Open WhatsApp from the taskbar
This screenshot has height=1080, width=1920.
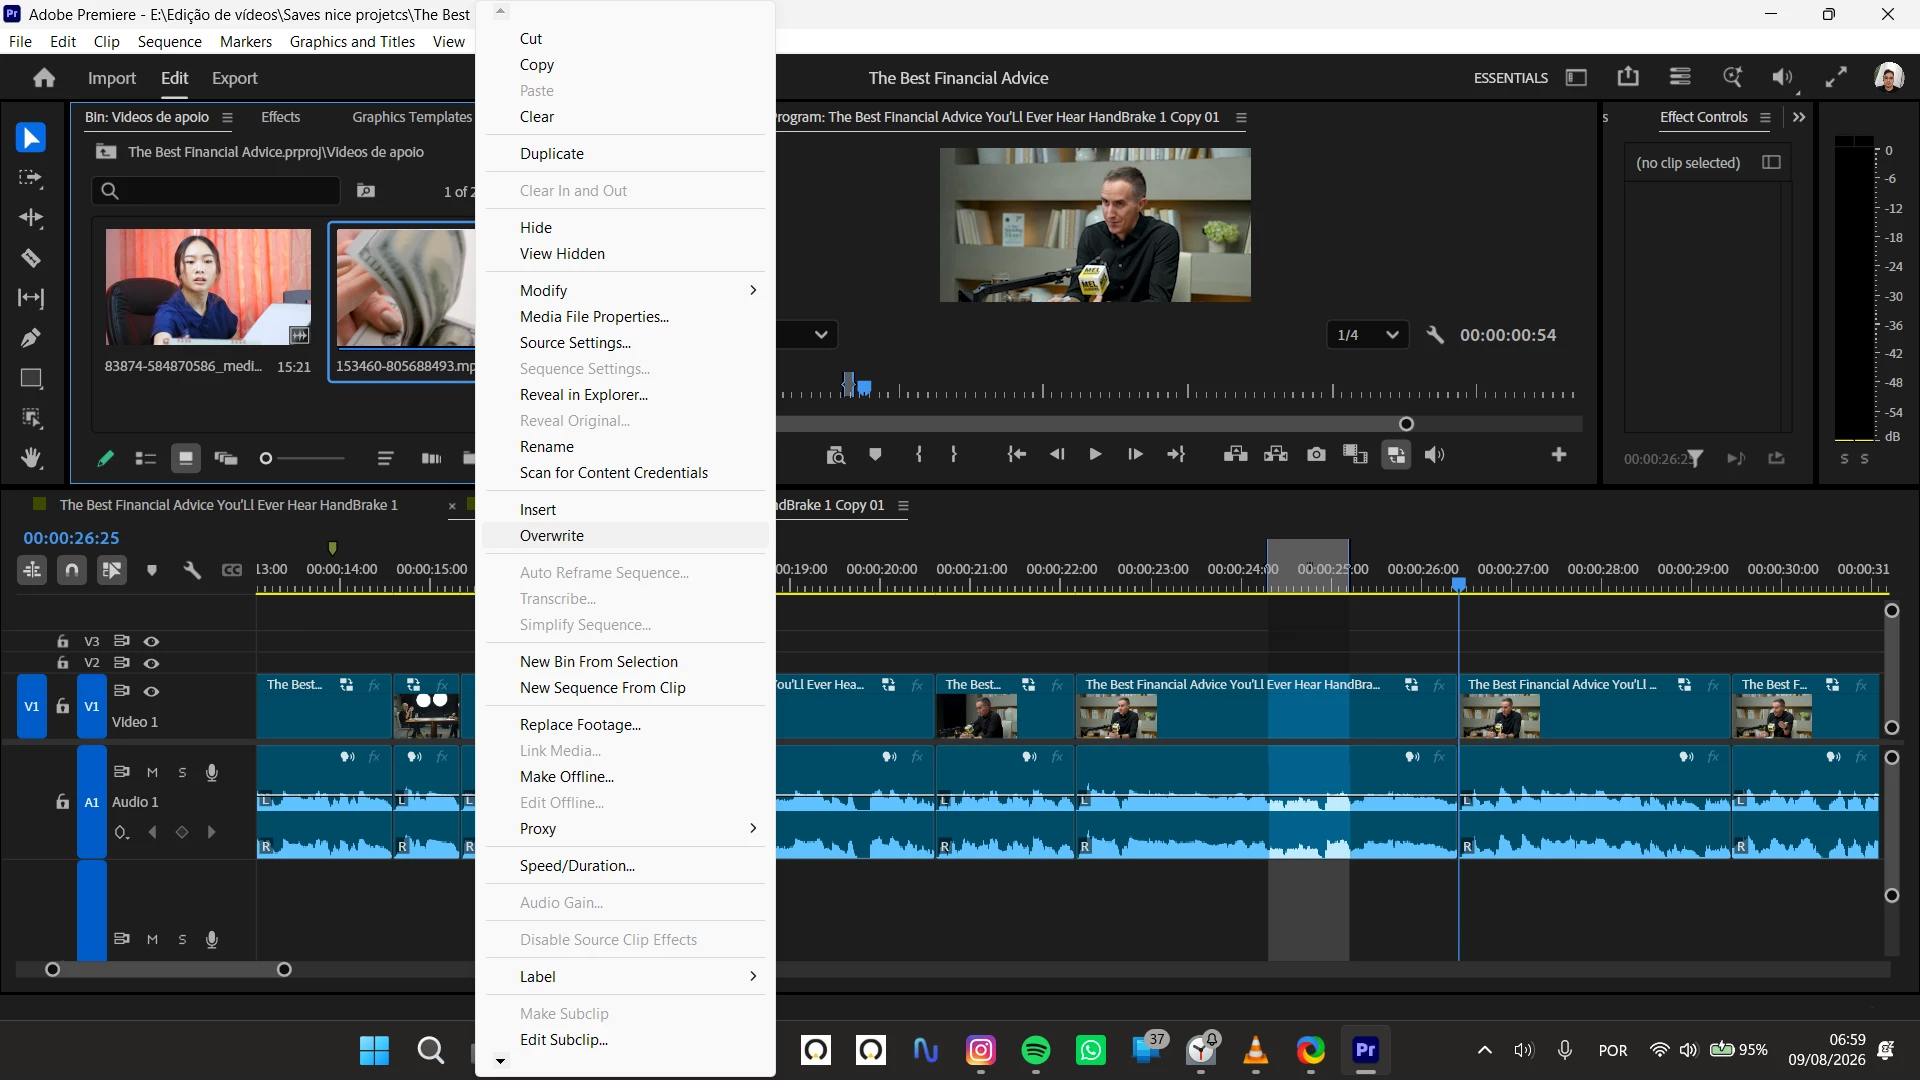pos(1091,1050)
